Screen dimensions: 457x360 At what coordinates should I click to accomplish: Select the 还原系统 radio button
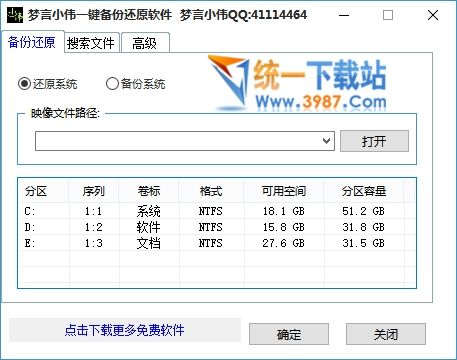point(24,84)
